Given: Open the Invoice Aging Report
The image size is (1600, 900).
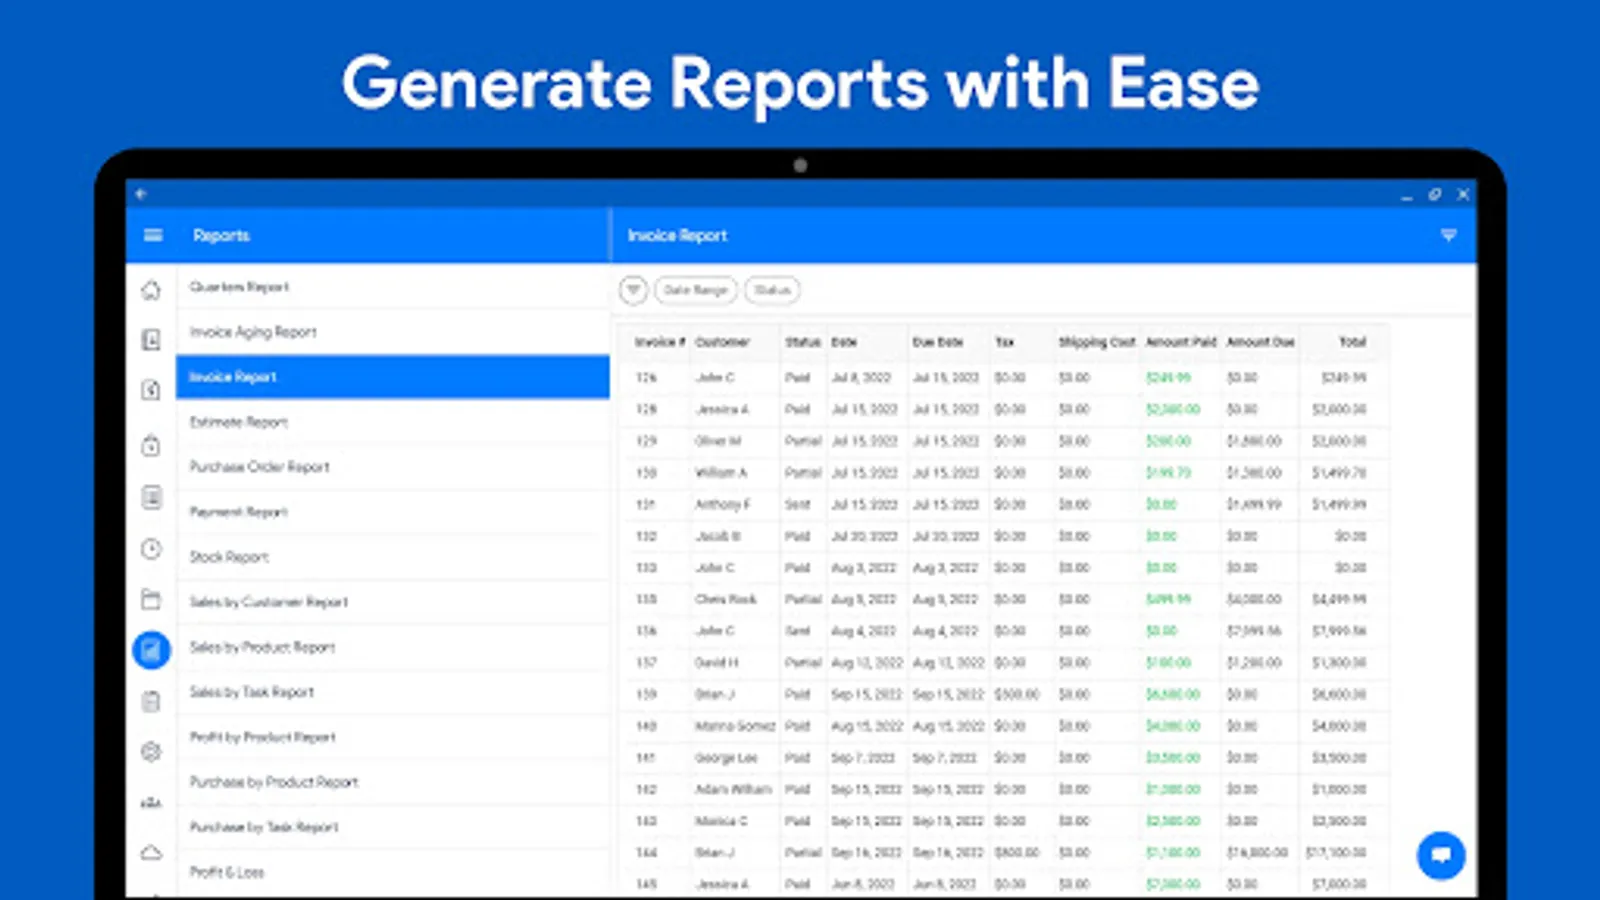Looking at the screenshot, I should (393, 332).
